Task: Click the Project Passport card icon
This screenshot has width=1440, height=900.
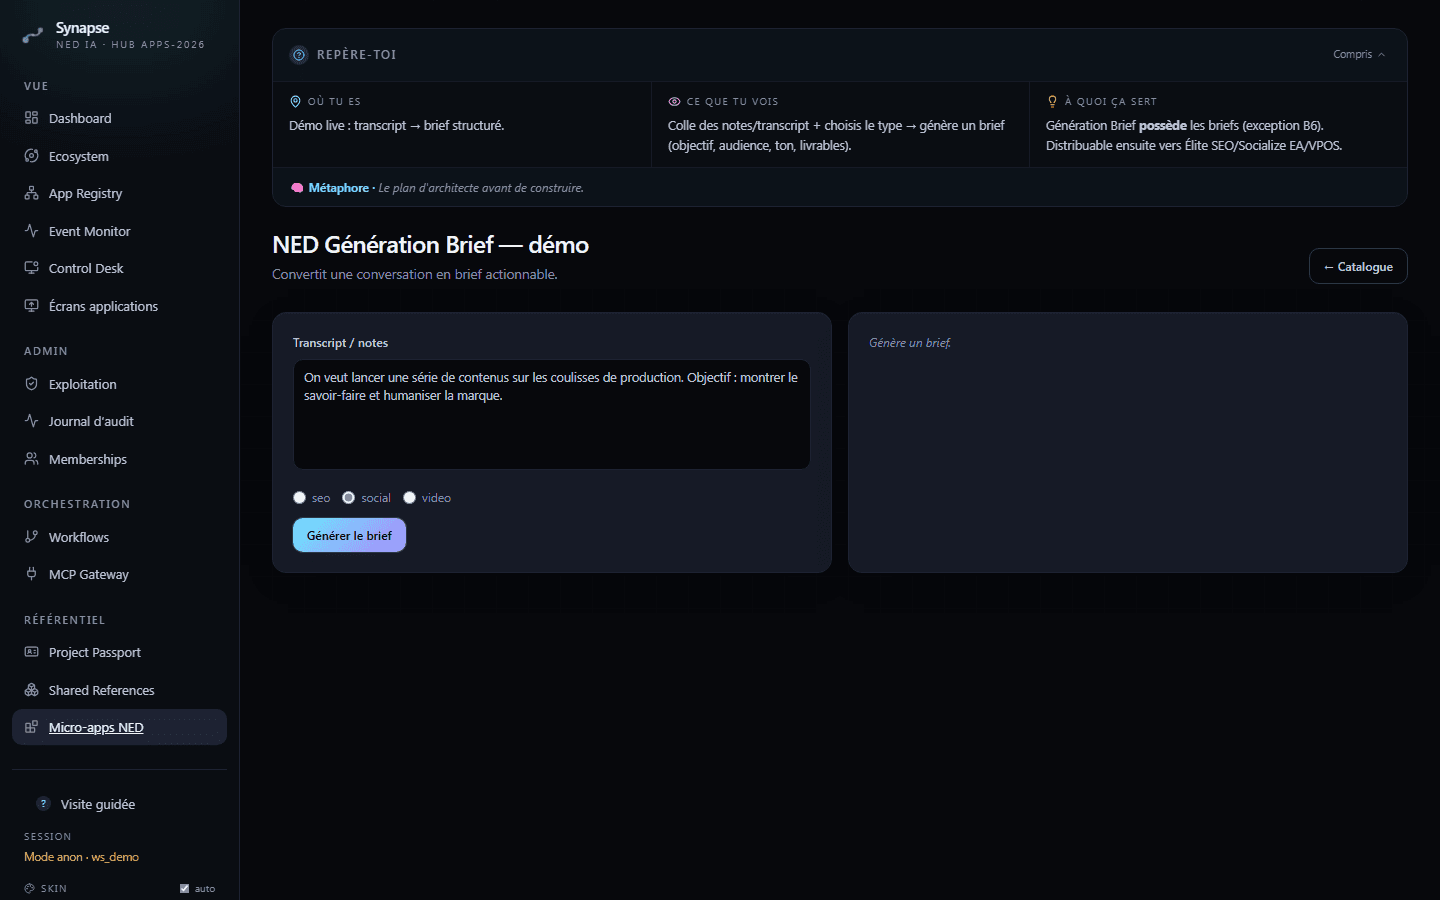Action: click(x=31, y=652)
